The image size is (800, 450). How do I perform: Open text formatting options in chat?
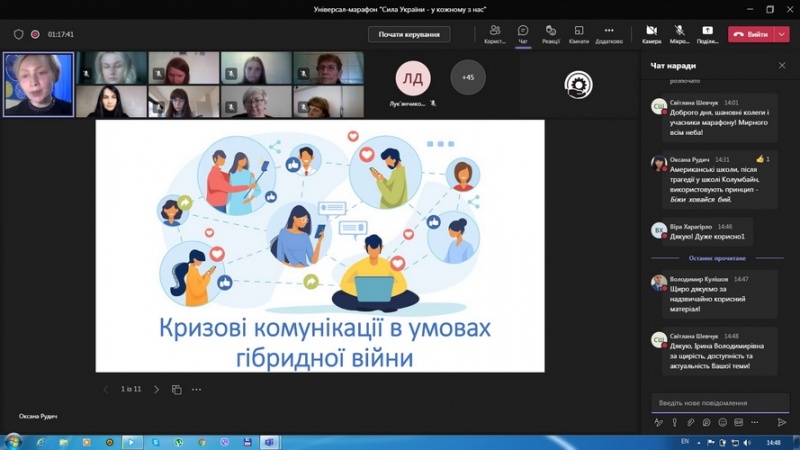click(x=658, y=423)
